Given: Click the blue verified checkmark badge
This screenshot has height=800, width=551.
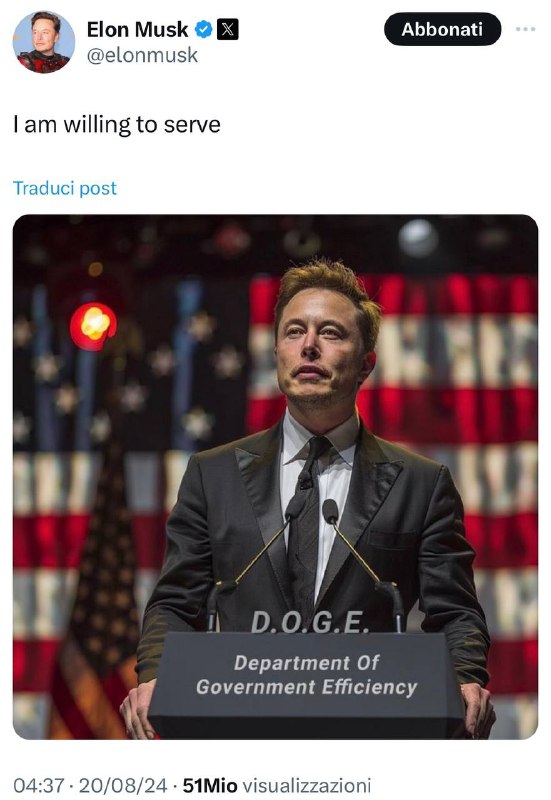Looking at the screenshot, I should pos(205,30).
